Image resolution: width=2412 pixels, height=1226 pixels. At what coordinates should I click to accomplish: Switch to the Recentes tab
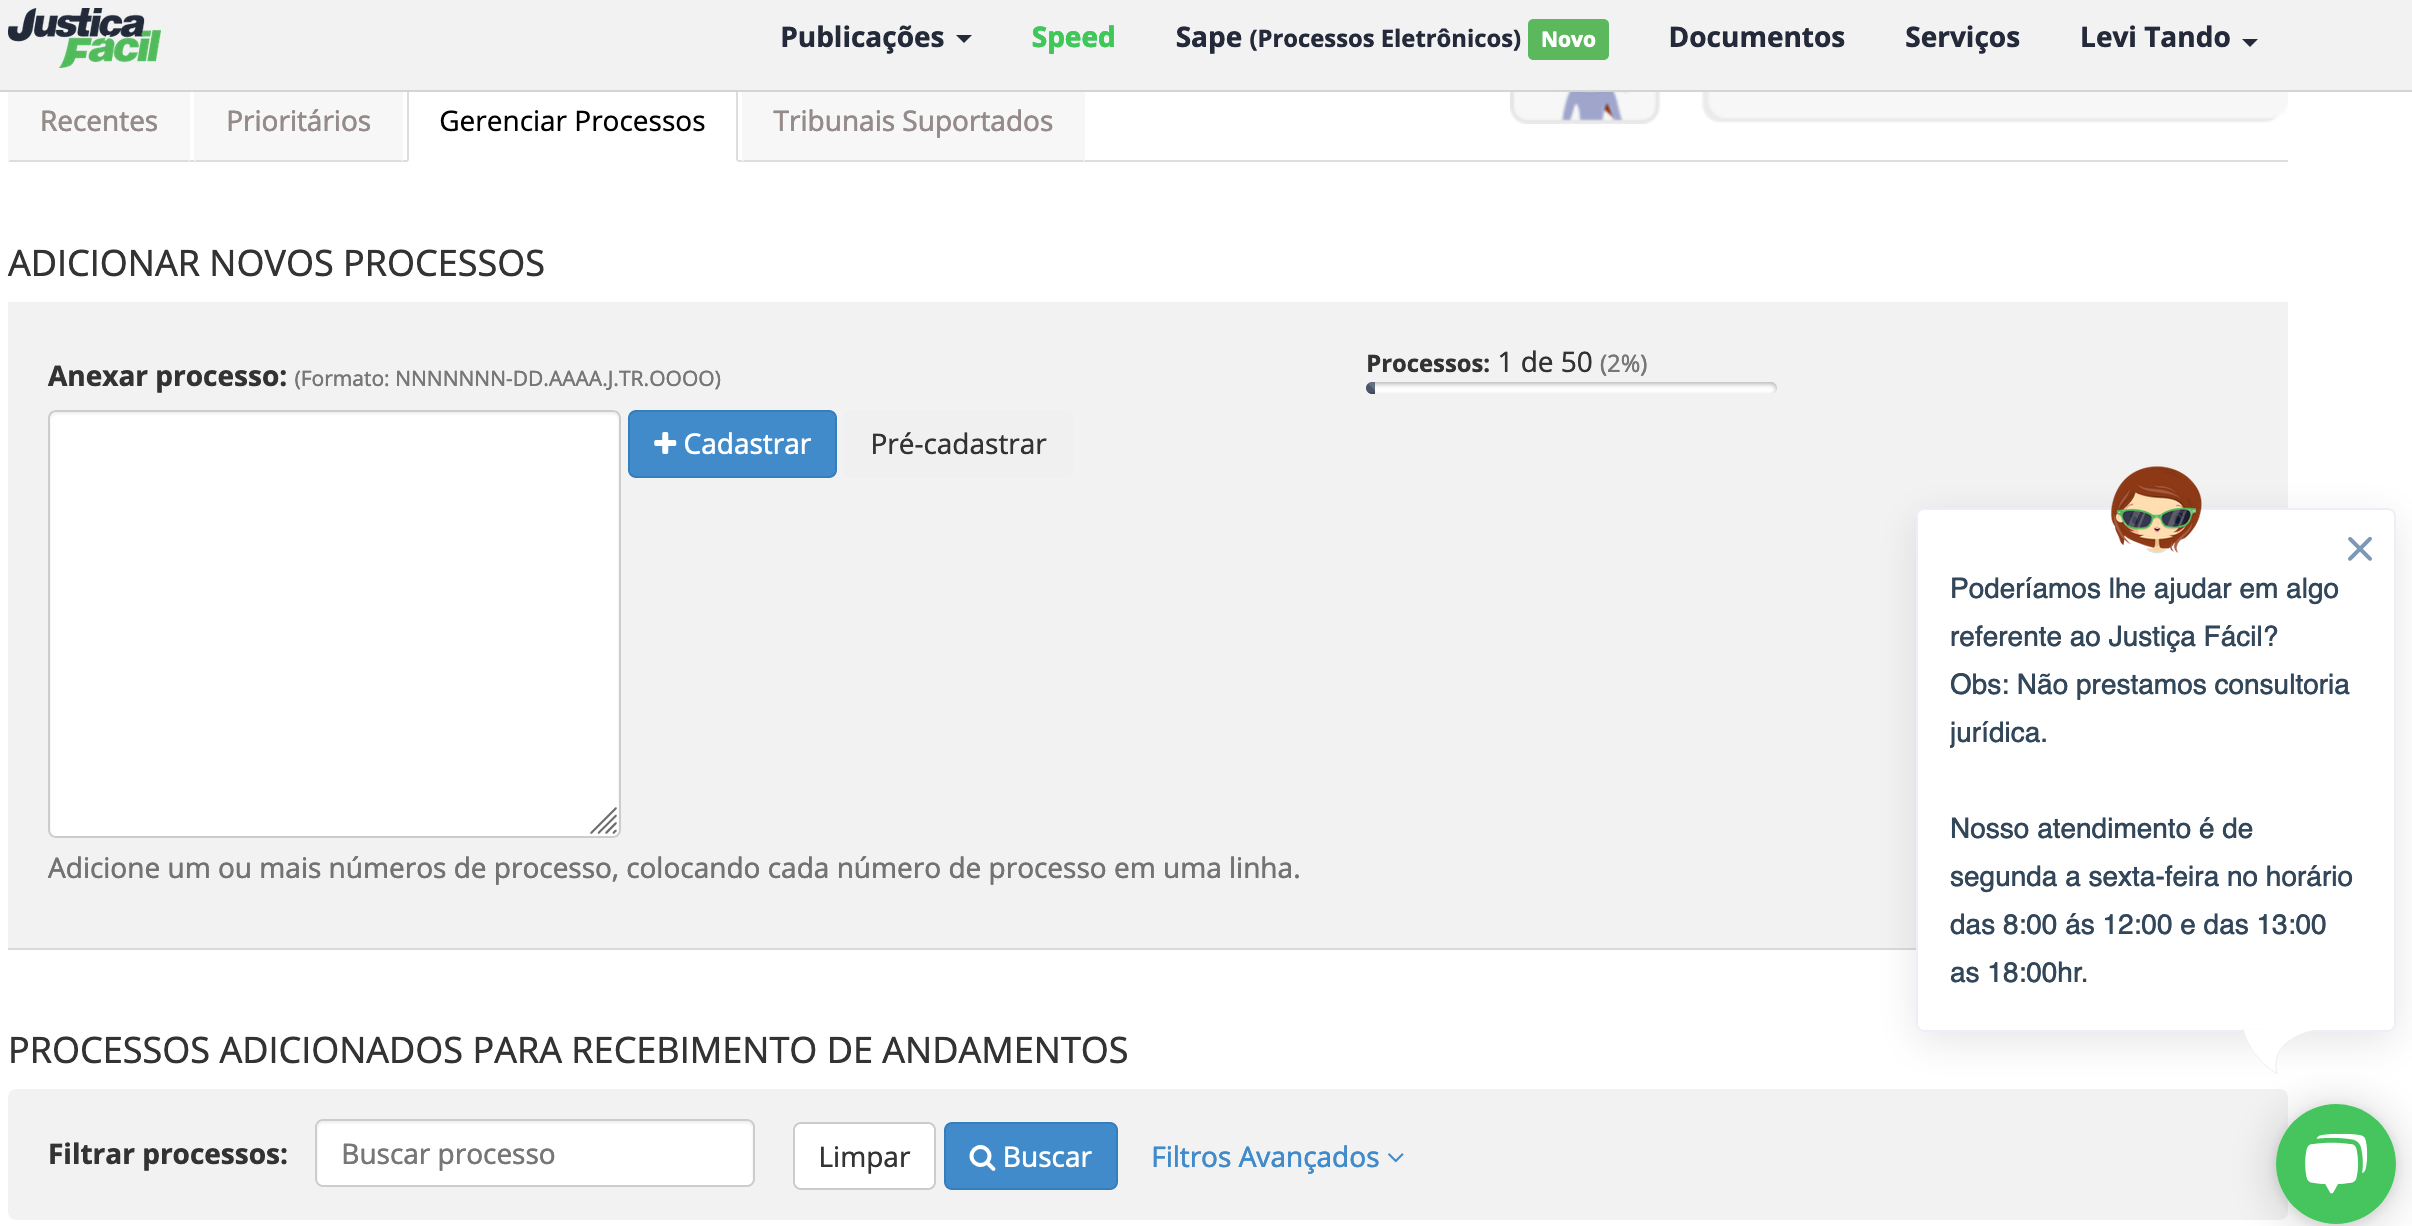click(x=99, y=121)
